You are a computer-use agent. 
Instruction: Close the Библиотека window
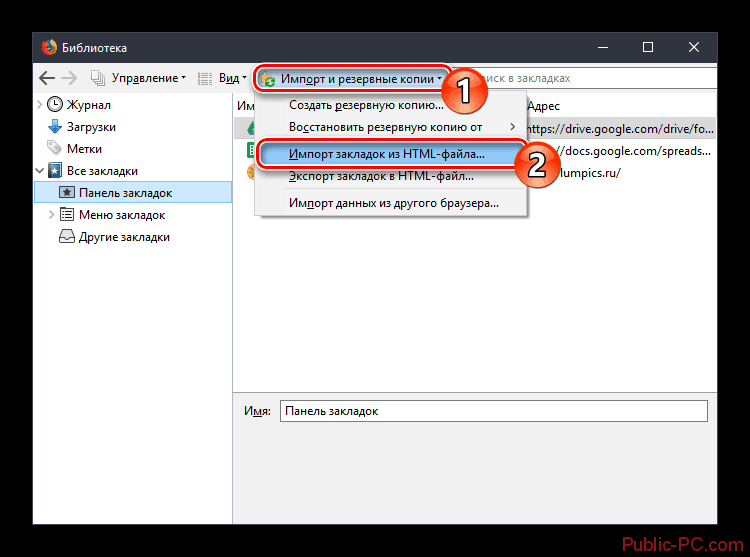(694, 47)
